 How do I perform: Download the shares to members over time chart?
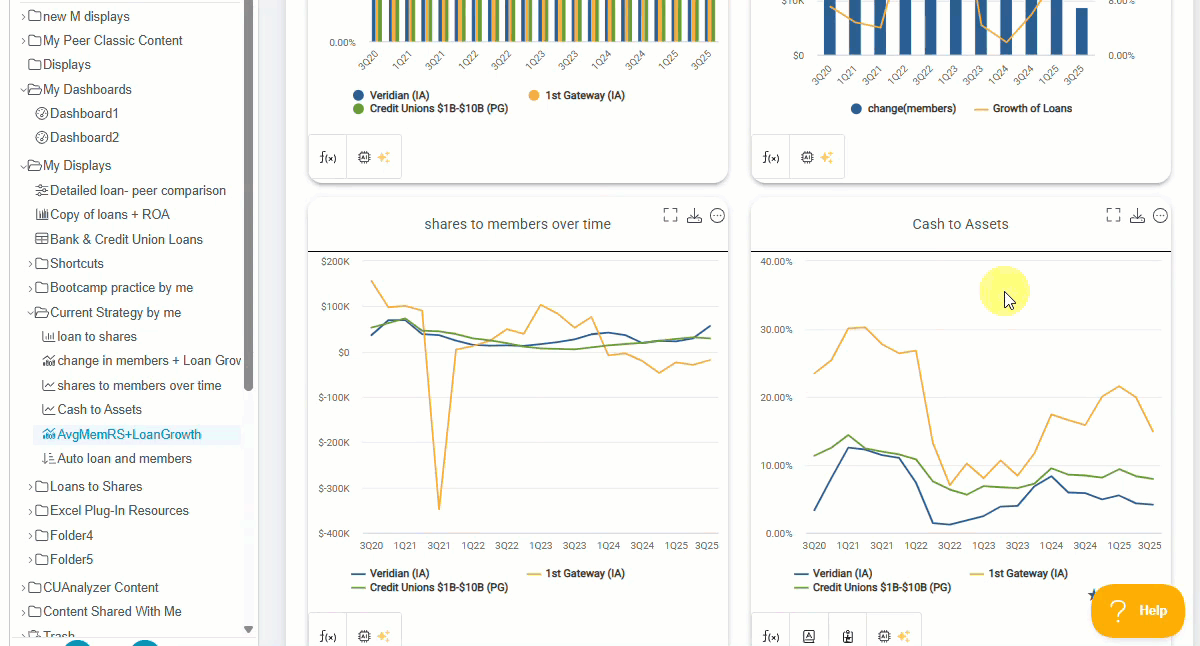pos(694,215)
